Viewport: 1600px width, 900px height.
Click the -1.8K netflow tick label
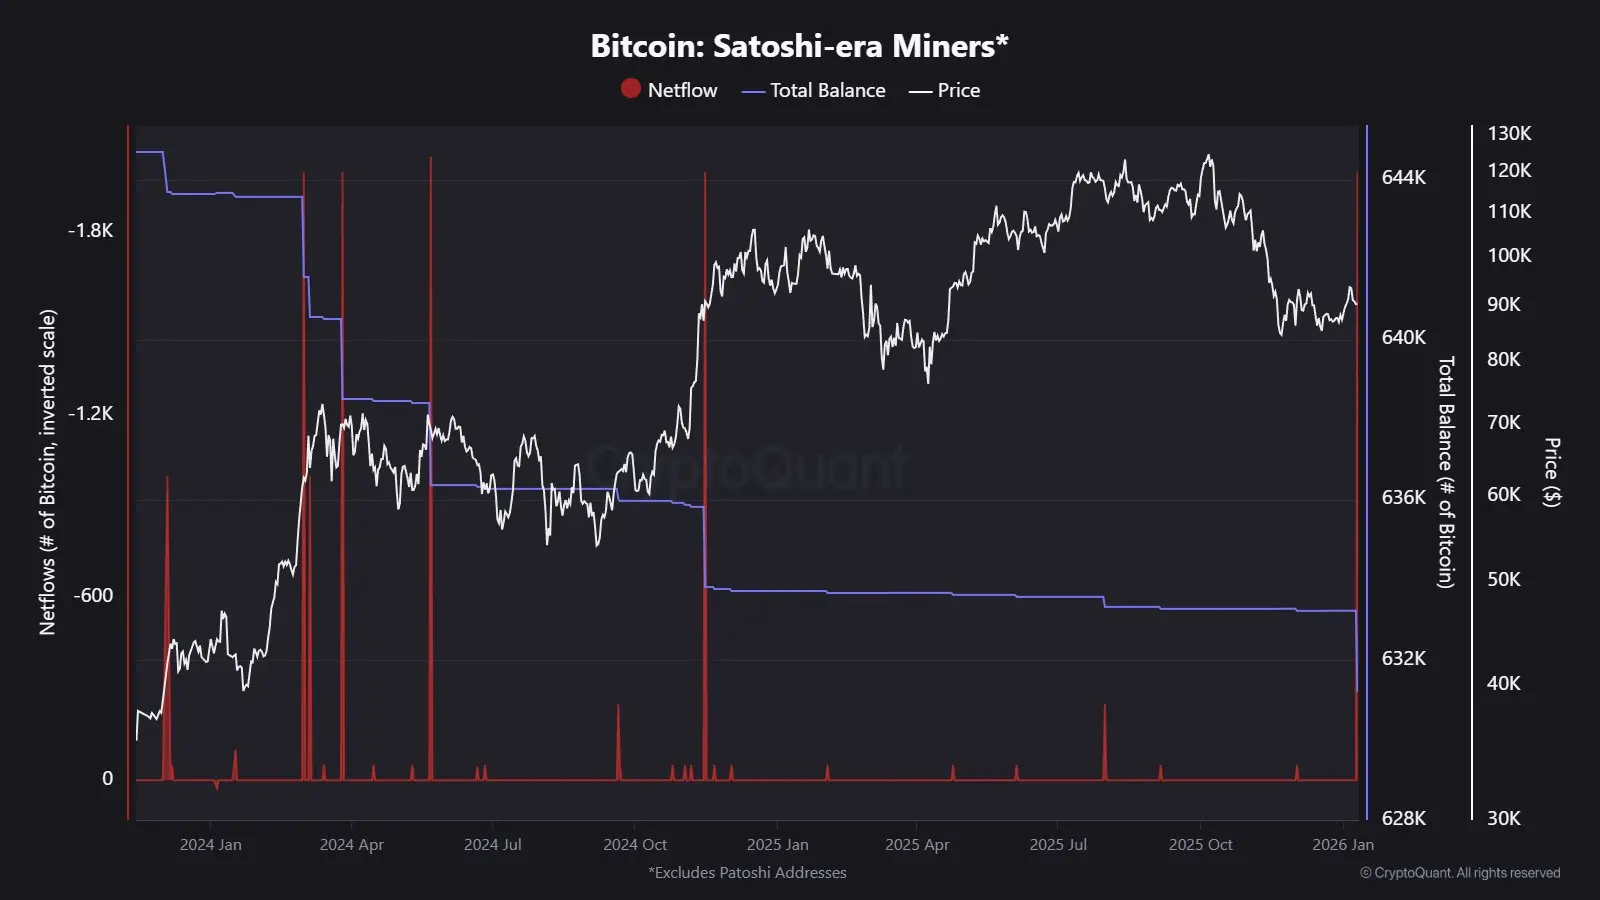pyautogui.click(x=90, y=230)
